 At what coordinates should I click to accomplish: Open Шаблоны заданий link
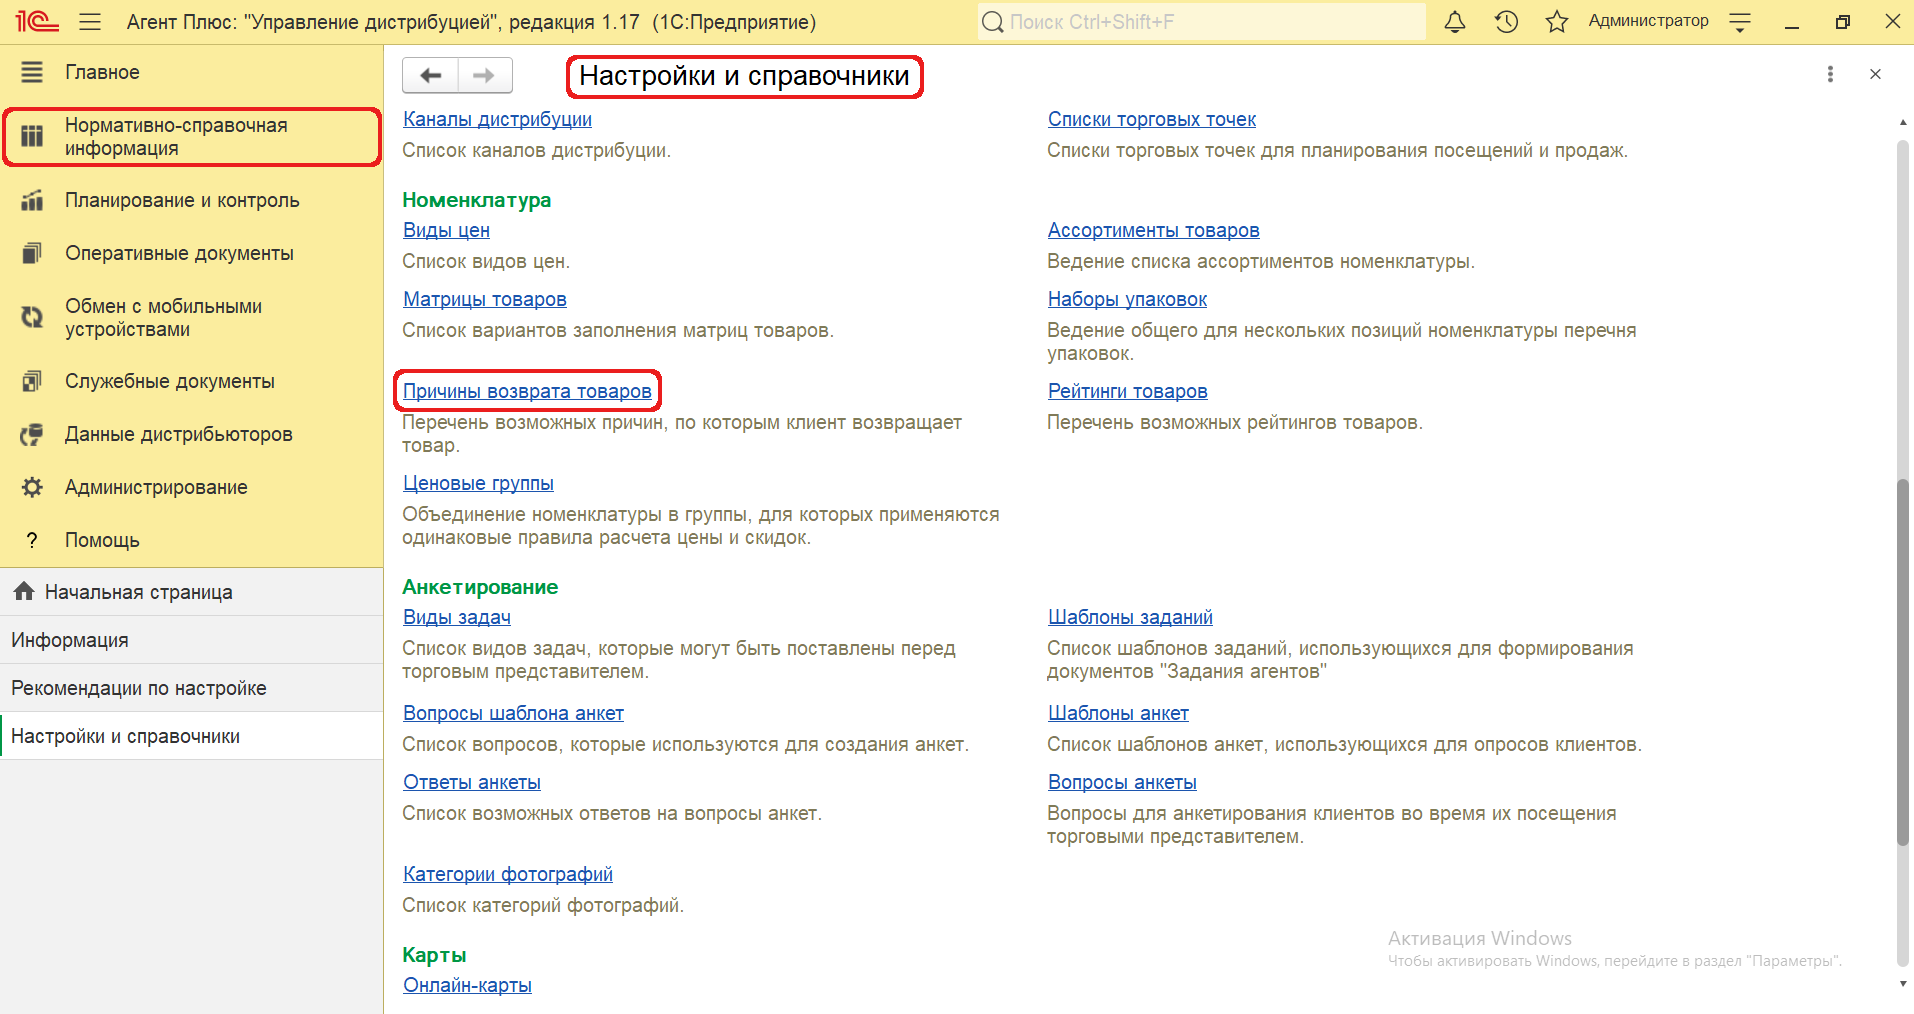coord(1130,617)
